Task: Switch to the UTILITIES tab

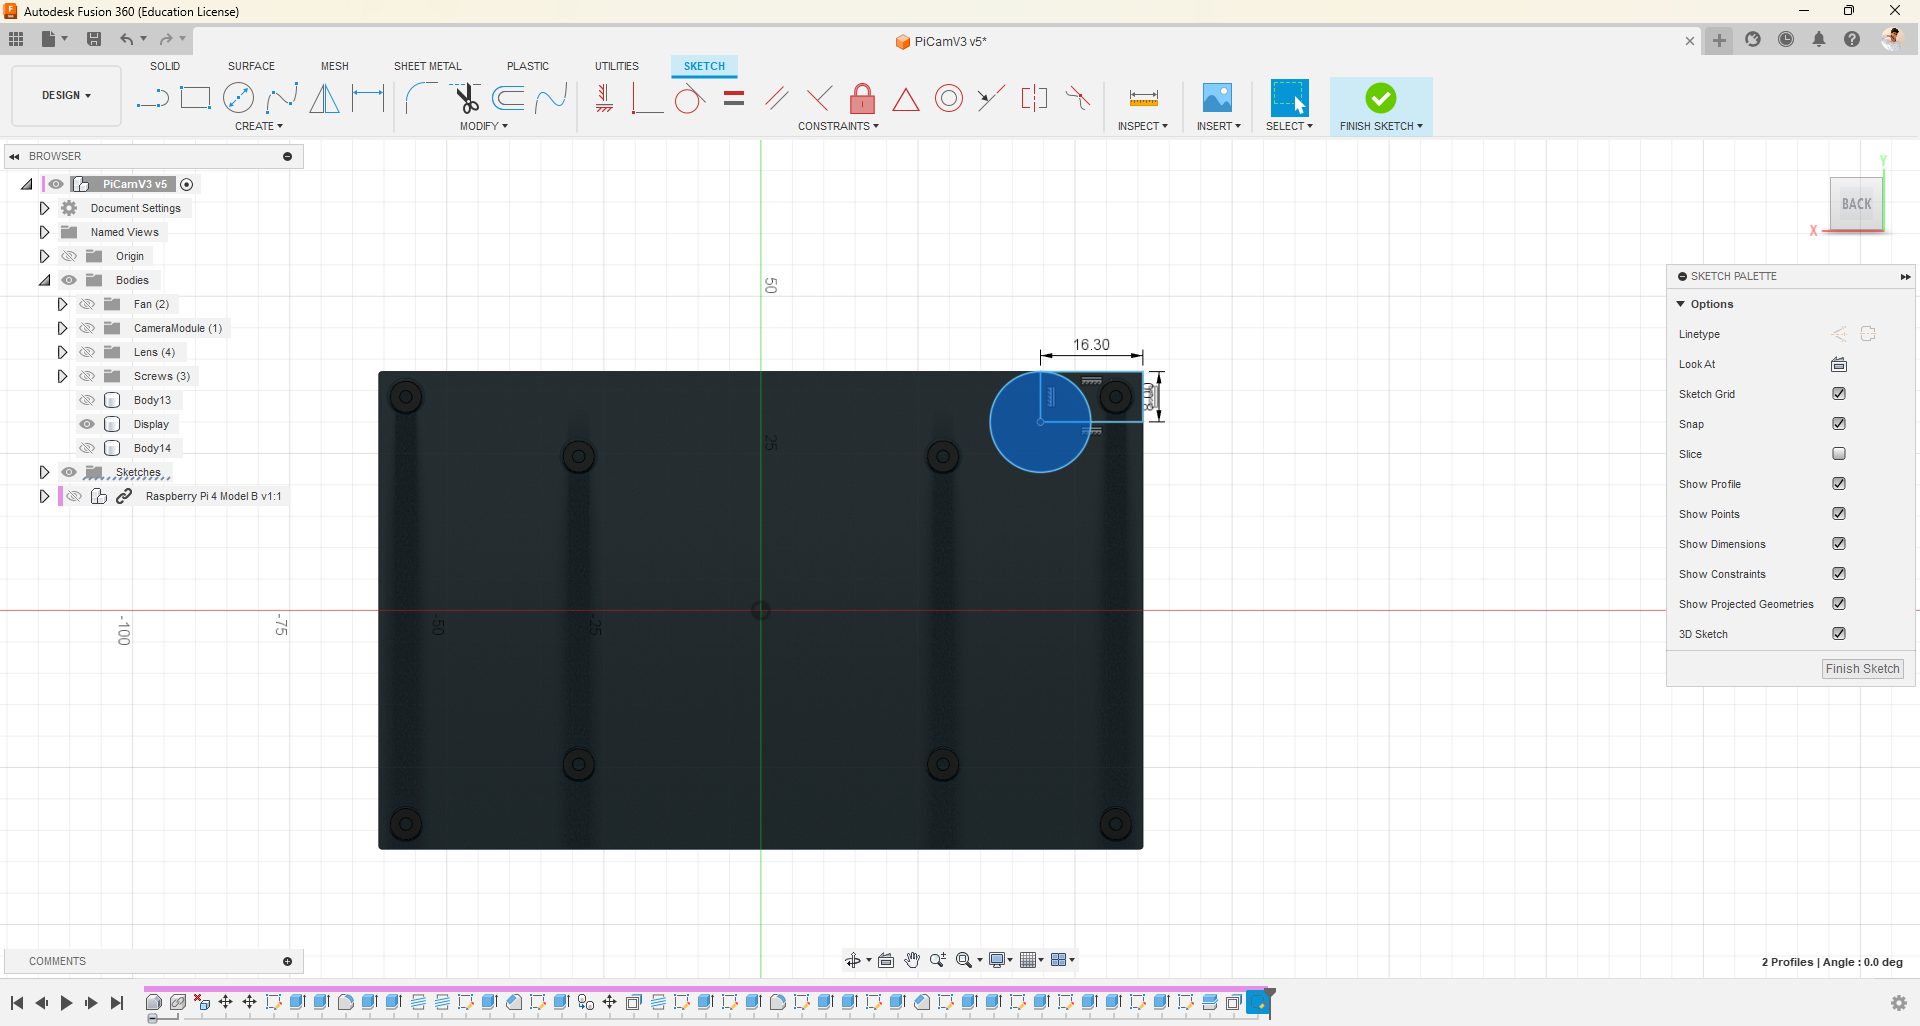Action: point(617,66)
